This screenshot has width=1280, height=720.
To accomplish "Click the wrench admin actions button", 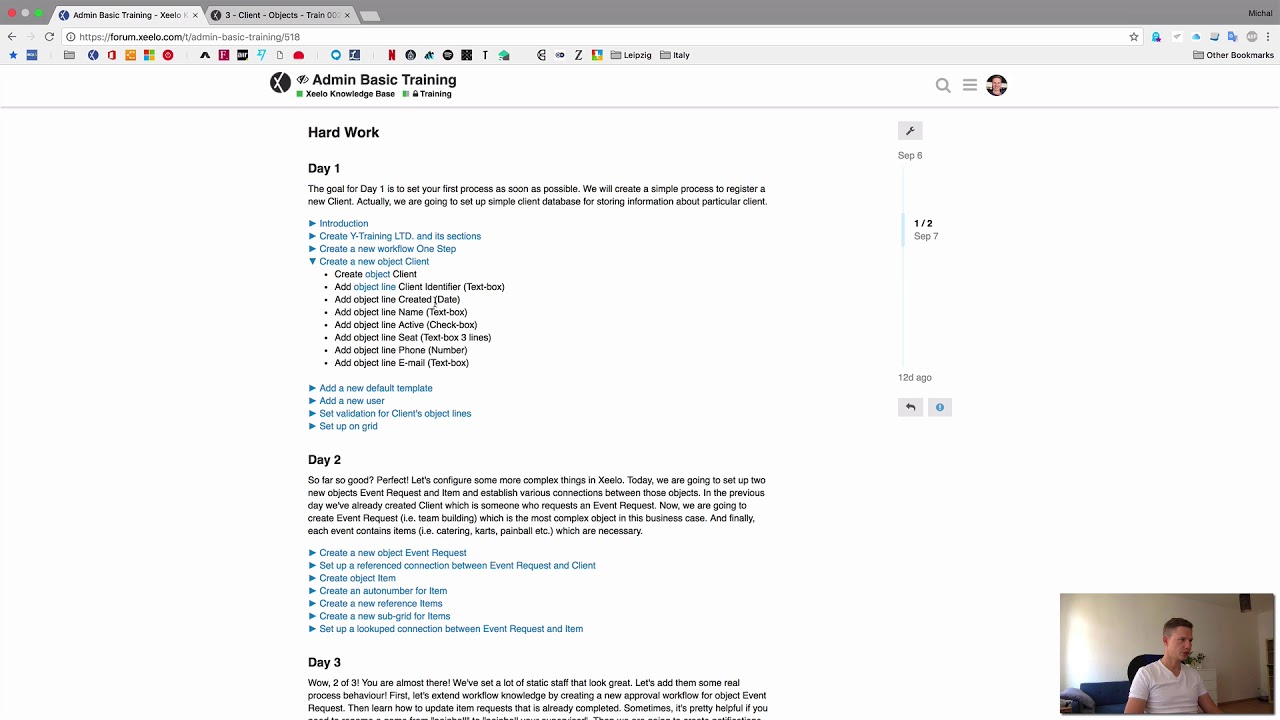I will tap(910, 131).
